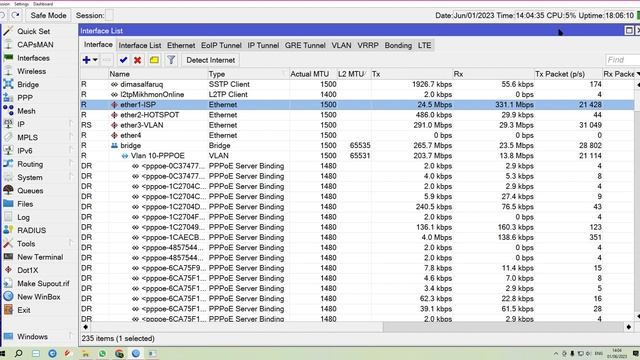Switch to the VLAN tab
Image resolution: width=640 pixels, height=360 pixels.
pos(341,45)
